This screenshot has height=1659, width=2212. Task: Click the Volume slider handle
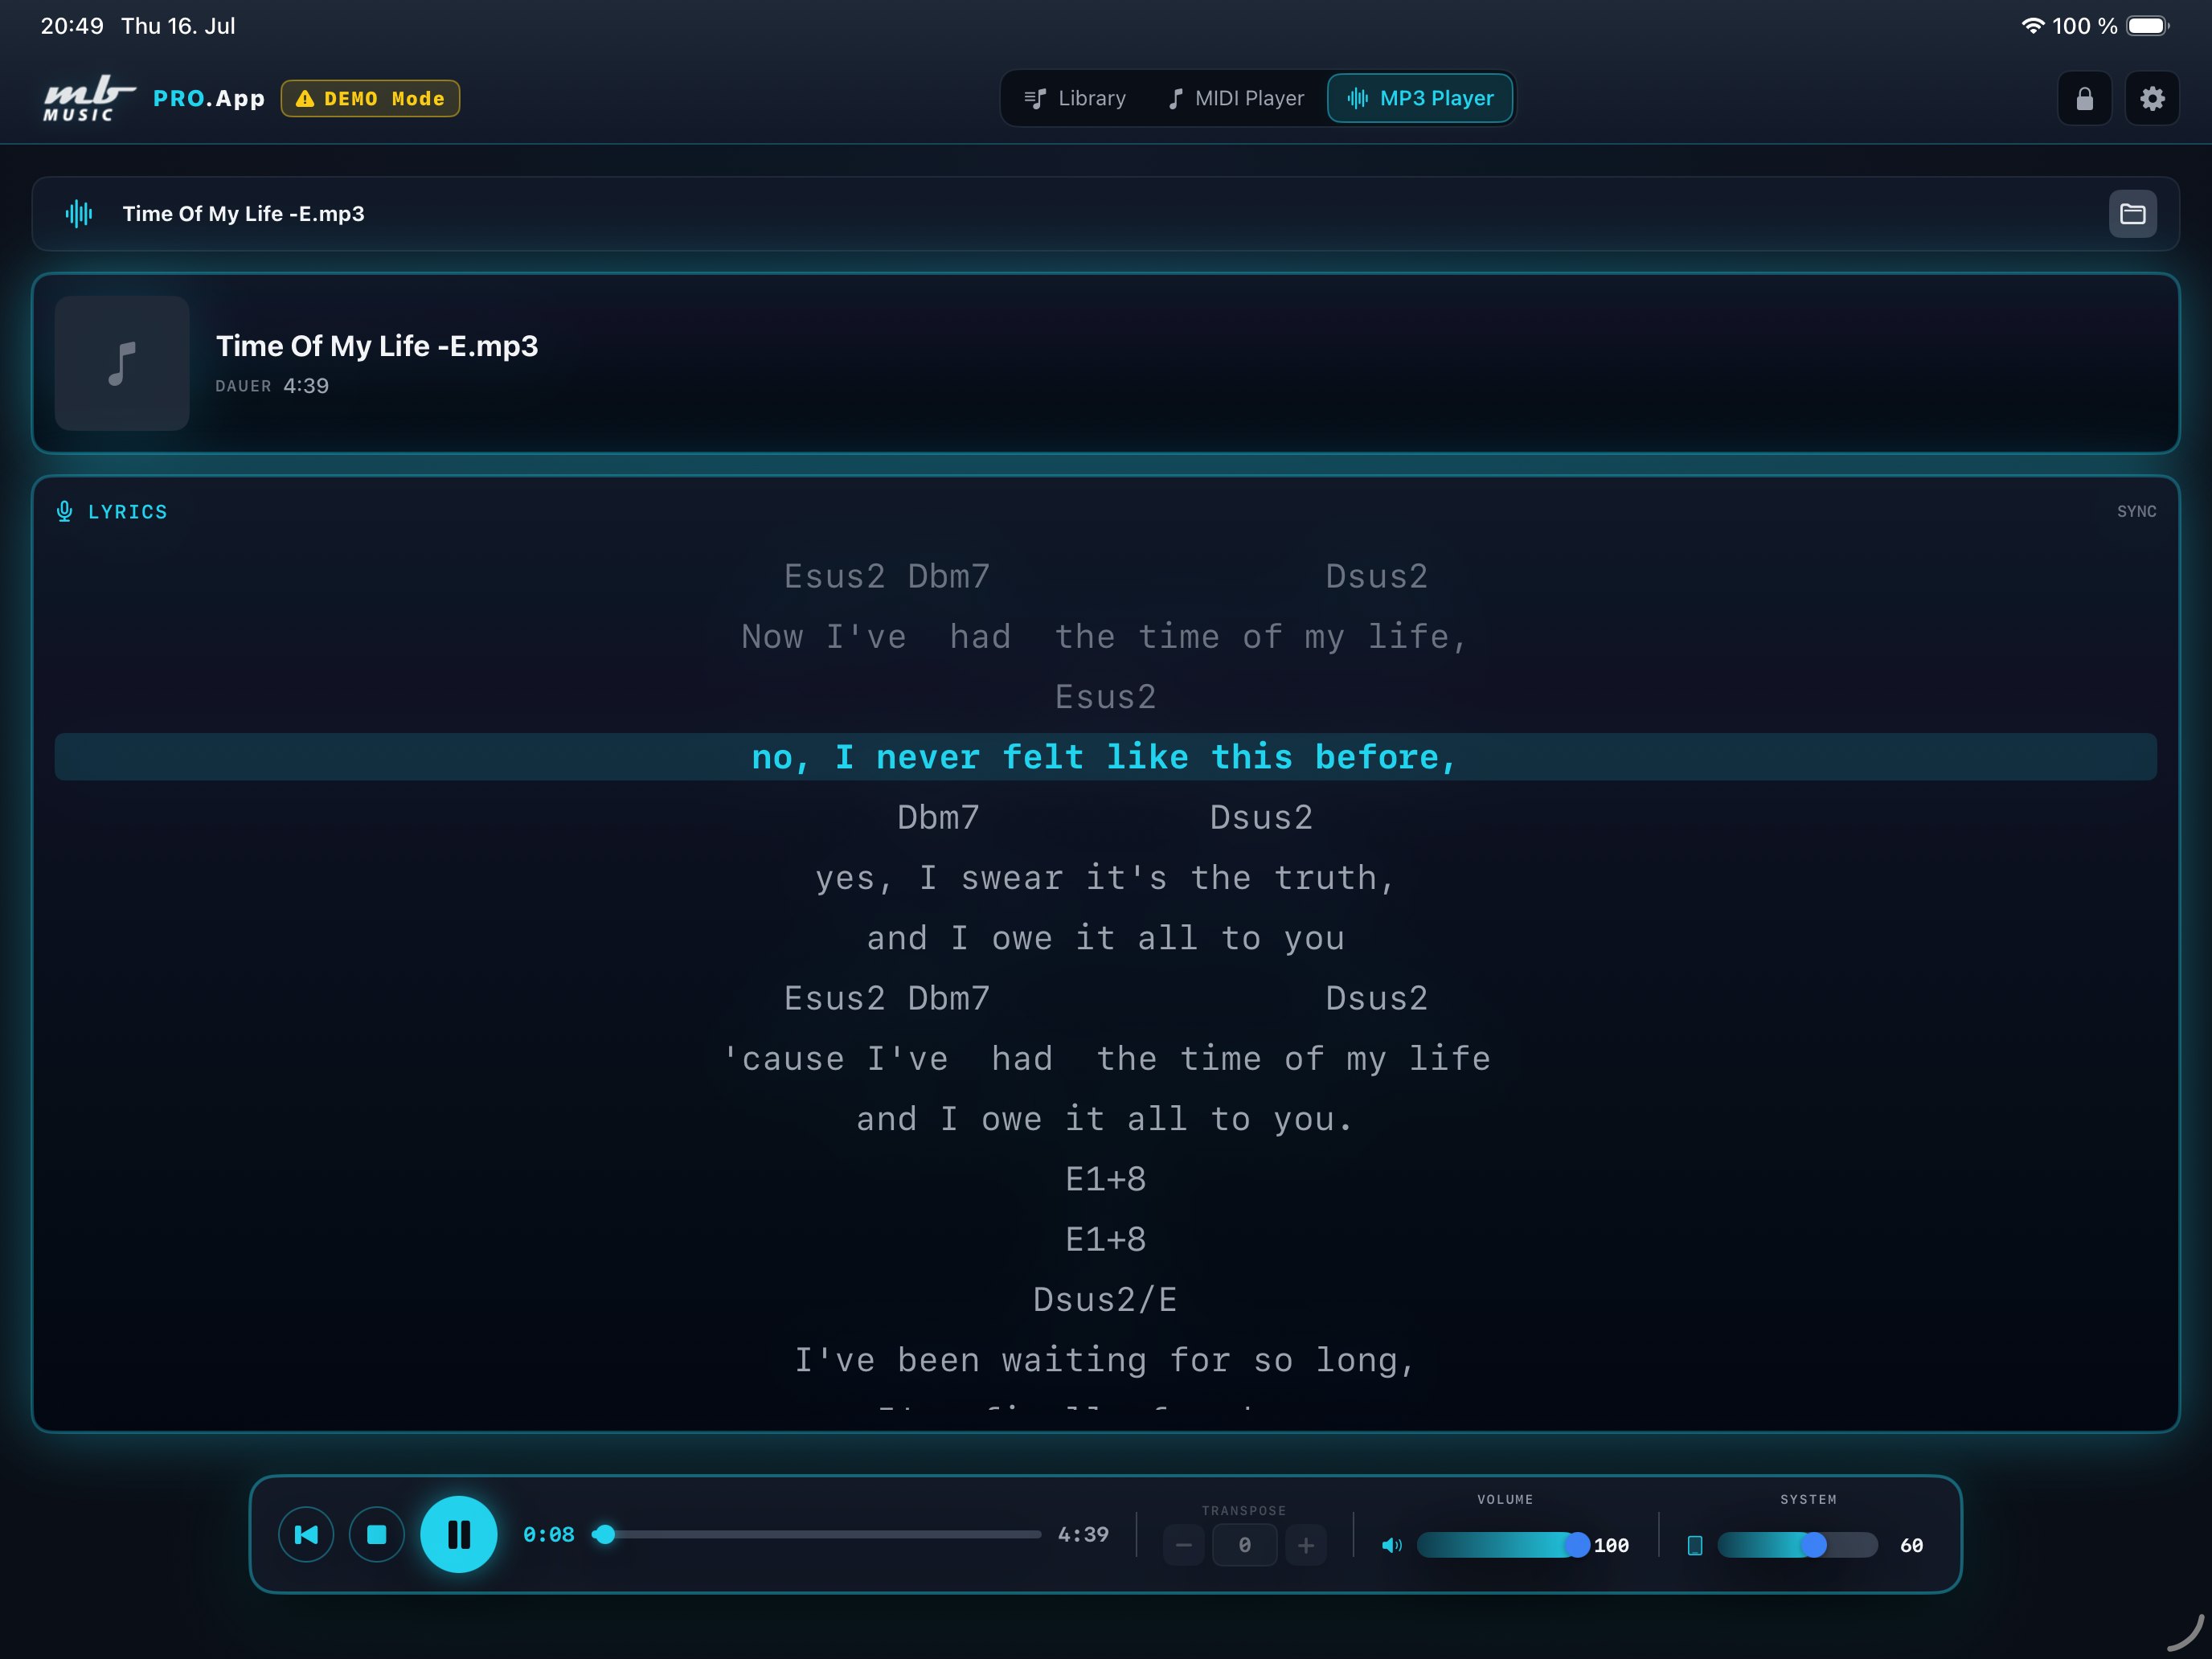coord(1577,1545)
